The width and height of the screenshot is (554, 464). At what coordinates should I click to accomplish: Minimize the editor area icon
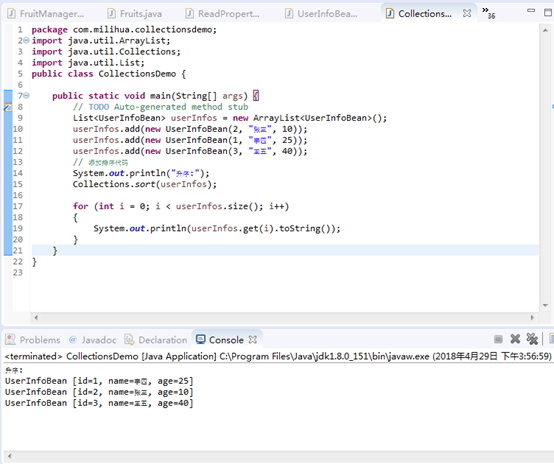click(531, 11)
